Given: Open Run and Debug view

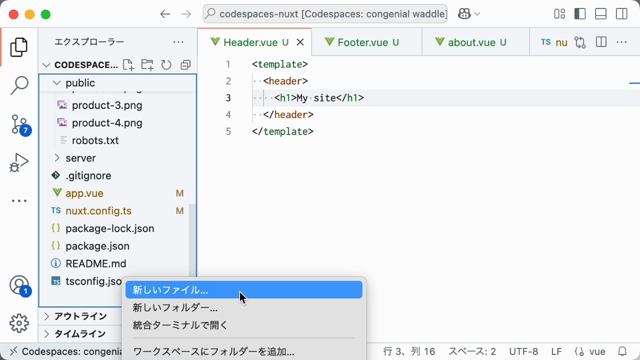Looking at the screenshot, I should pyautogui.click(x=19, y=162).
